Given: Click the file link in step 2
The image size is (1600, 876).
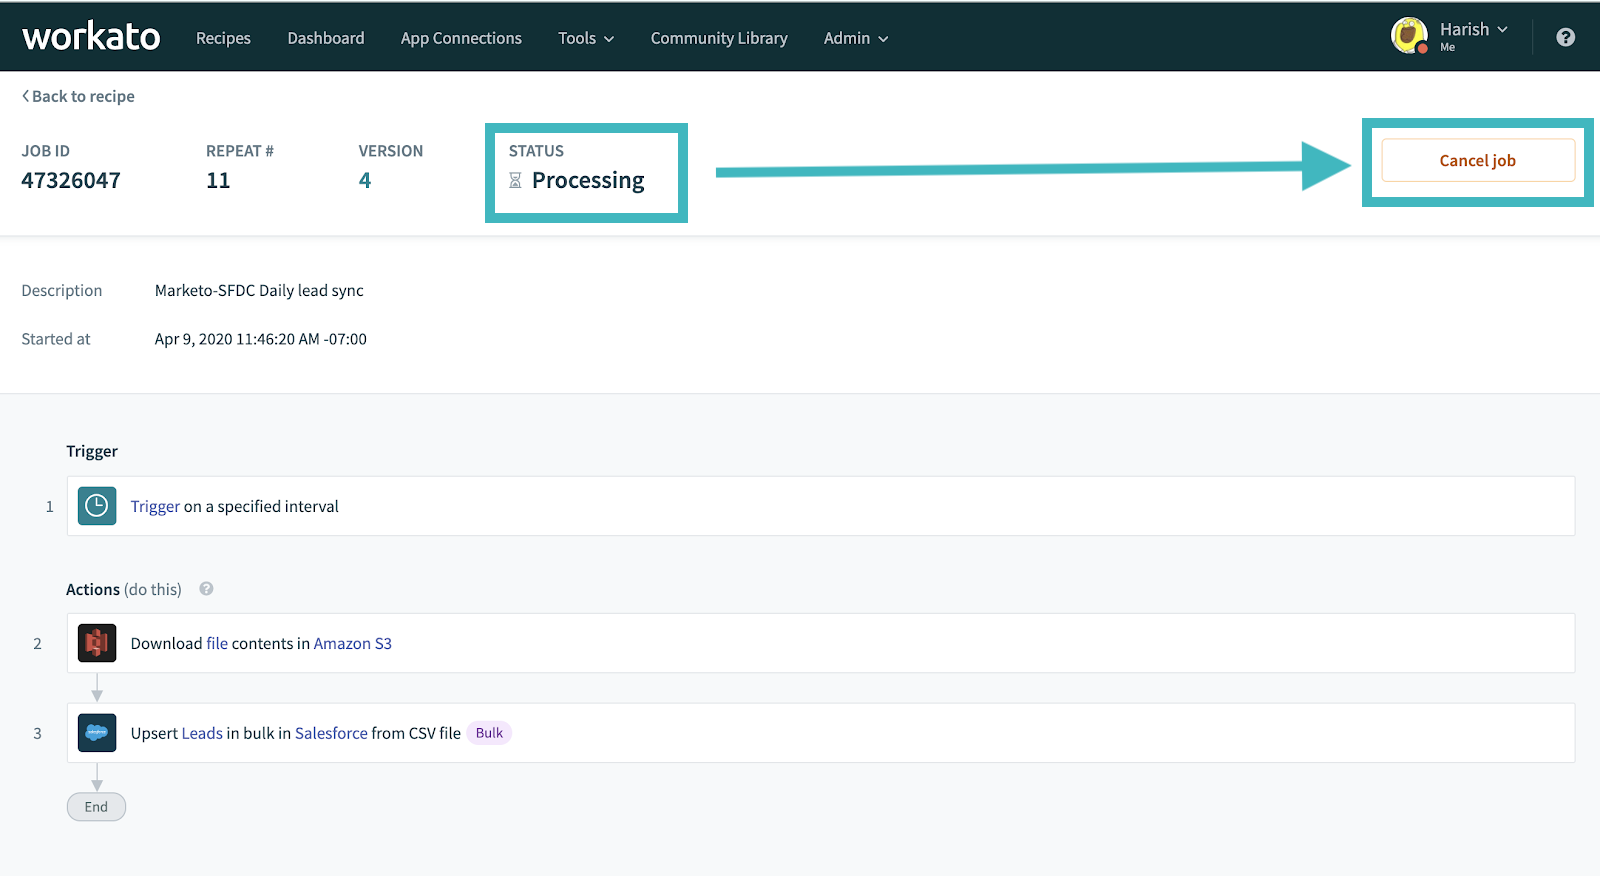Looking at the screenshot, I should pos(217,643).
